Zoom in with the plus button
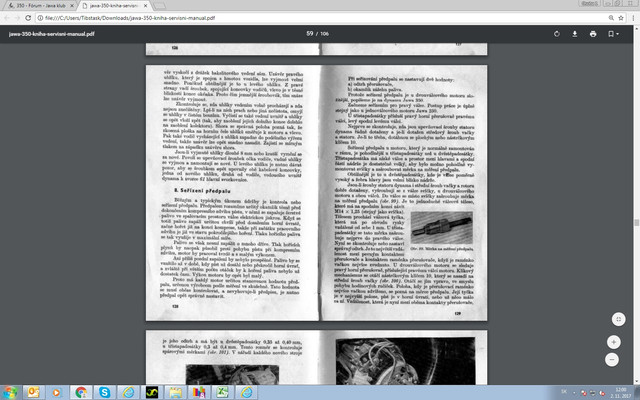This screenshot has width=640, height=400. 613,342
